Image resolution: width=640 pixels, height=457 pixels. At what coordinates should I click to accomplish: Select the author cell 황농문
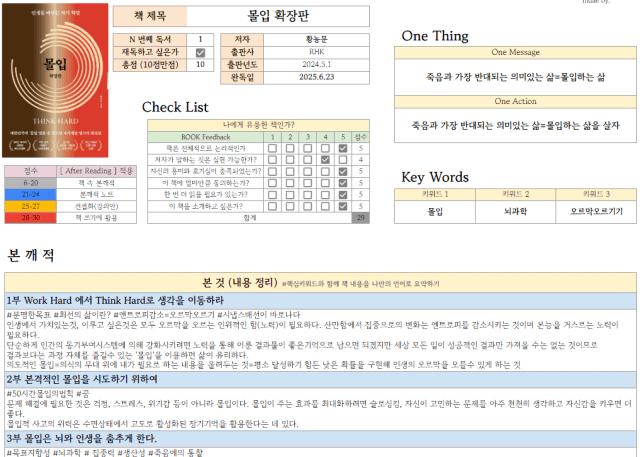coord(316,40)
